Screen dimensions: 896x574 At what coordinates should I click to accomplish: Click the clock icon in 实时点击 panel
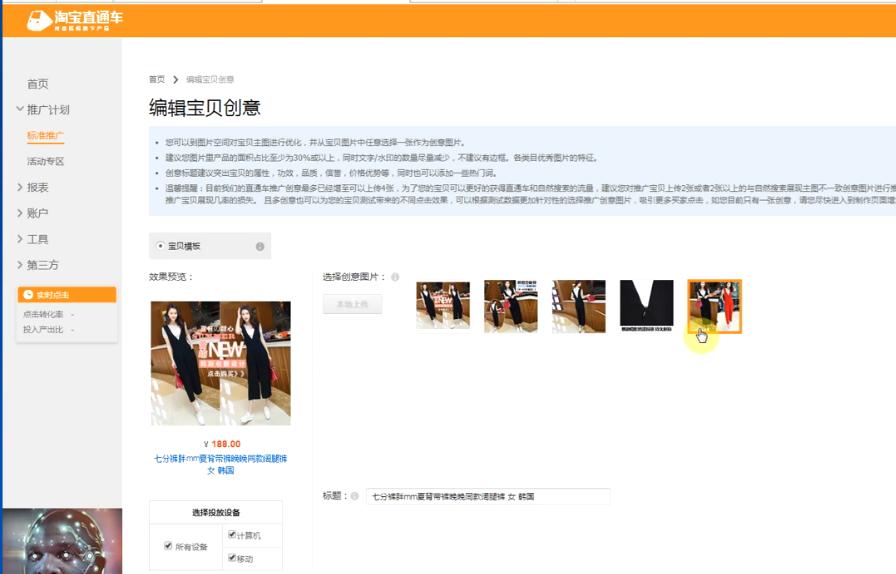pyautogui.click(x=29, y=295)
